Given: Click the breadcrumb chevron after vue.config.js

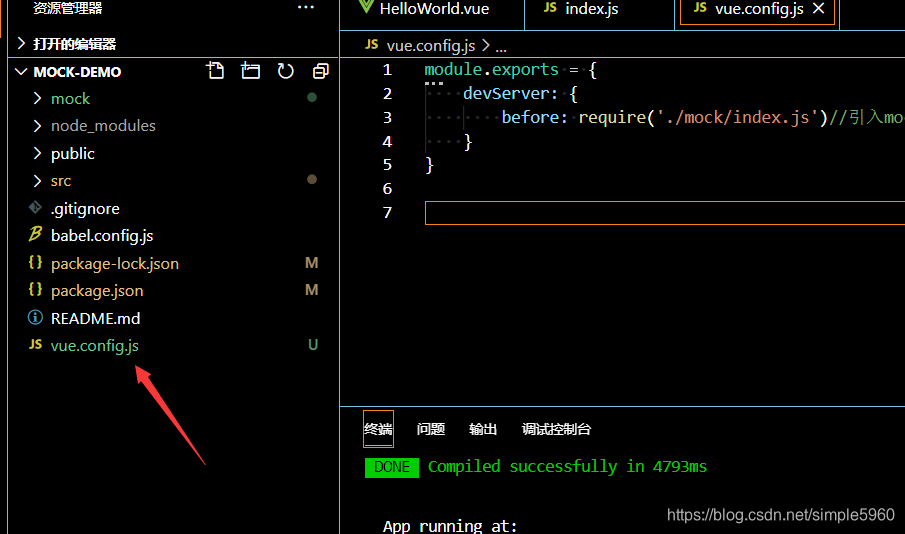Looking at the screenshot, I should point(485,45).
